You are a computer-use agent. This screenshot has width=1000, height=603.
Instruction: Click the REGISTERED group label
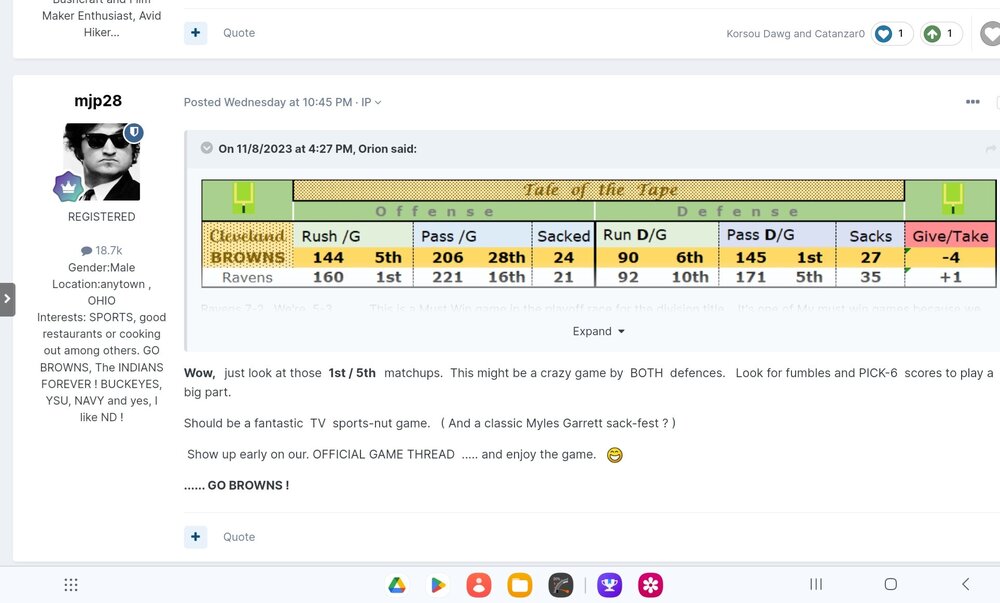point(101,217)
